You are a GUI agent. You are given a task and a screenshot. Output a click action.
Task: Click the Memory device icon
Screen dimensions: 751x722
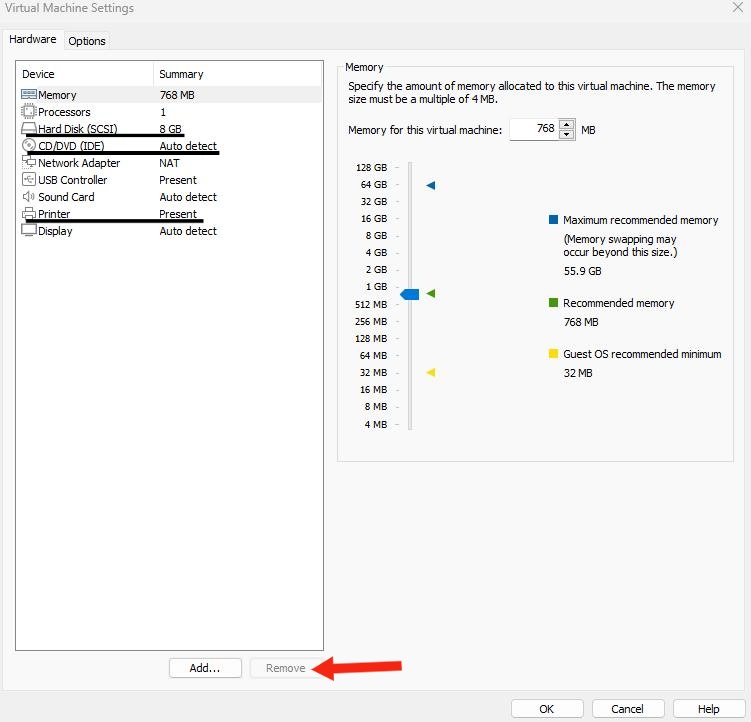point(29,95)
